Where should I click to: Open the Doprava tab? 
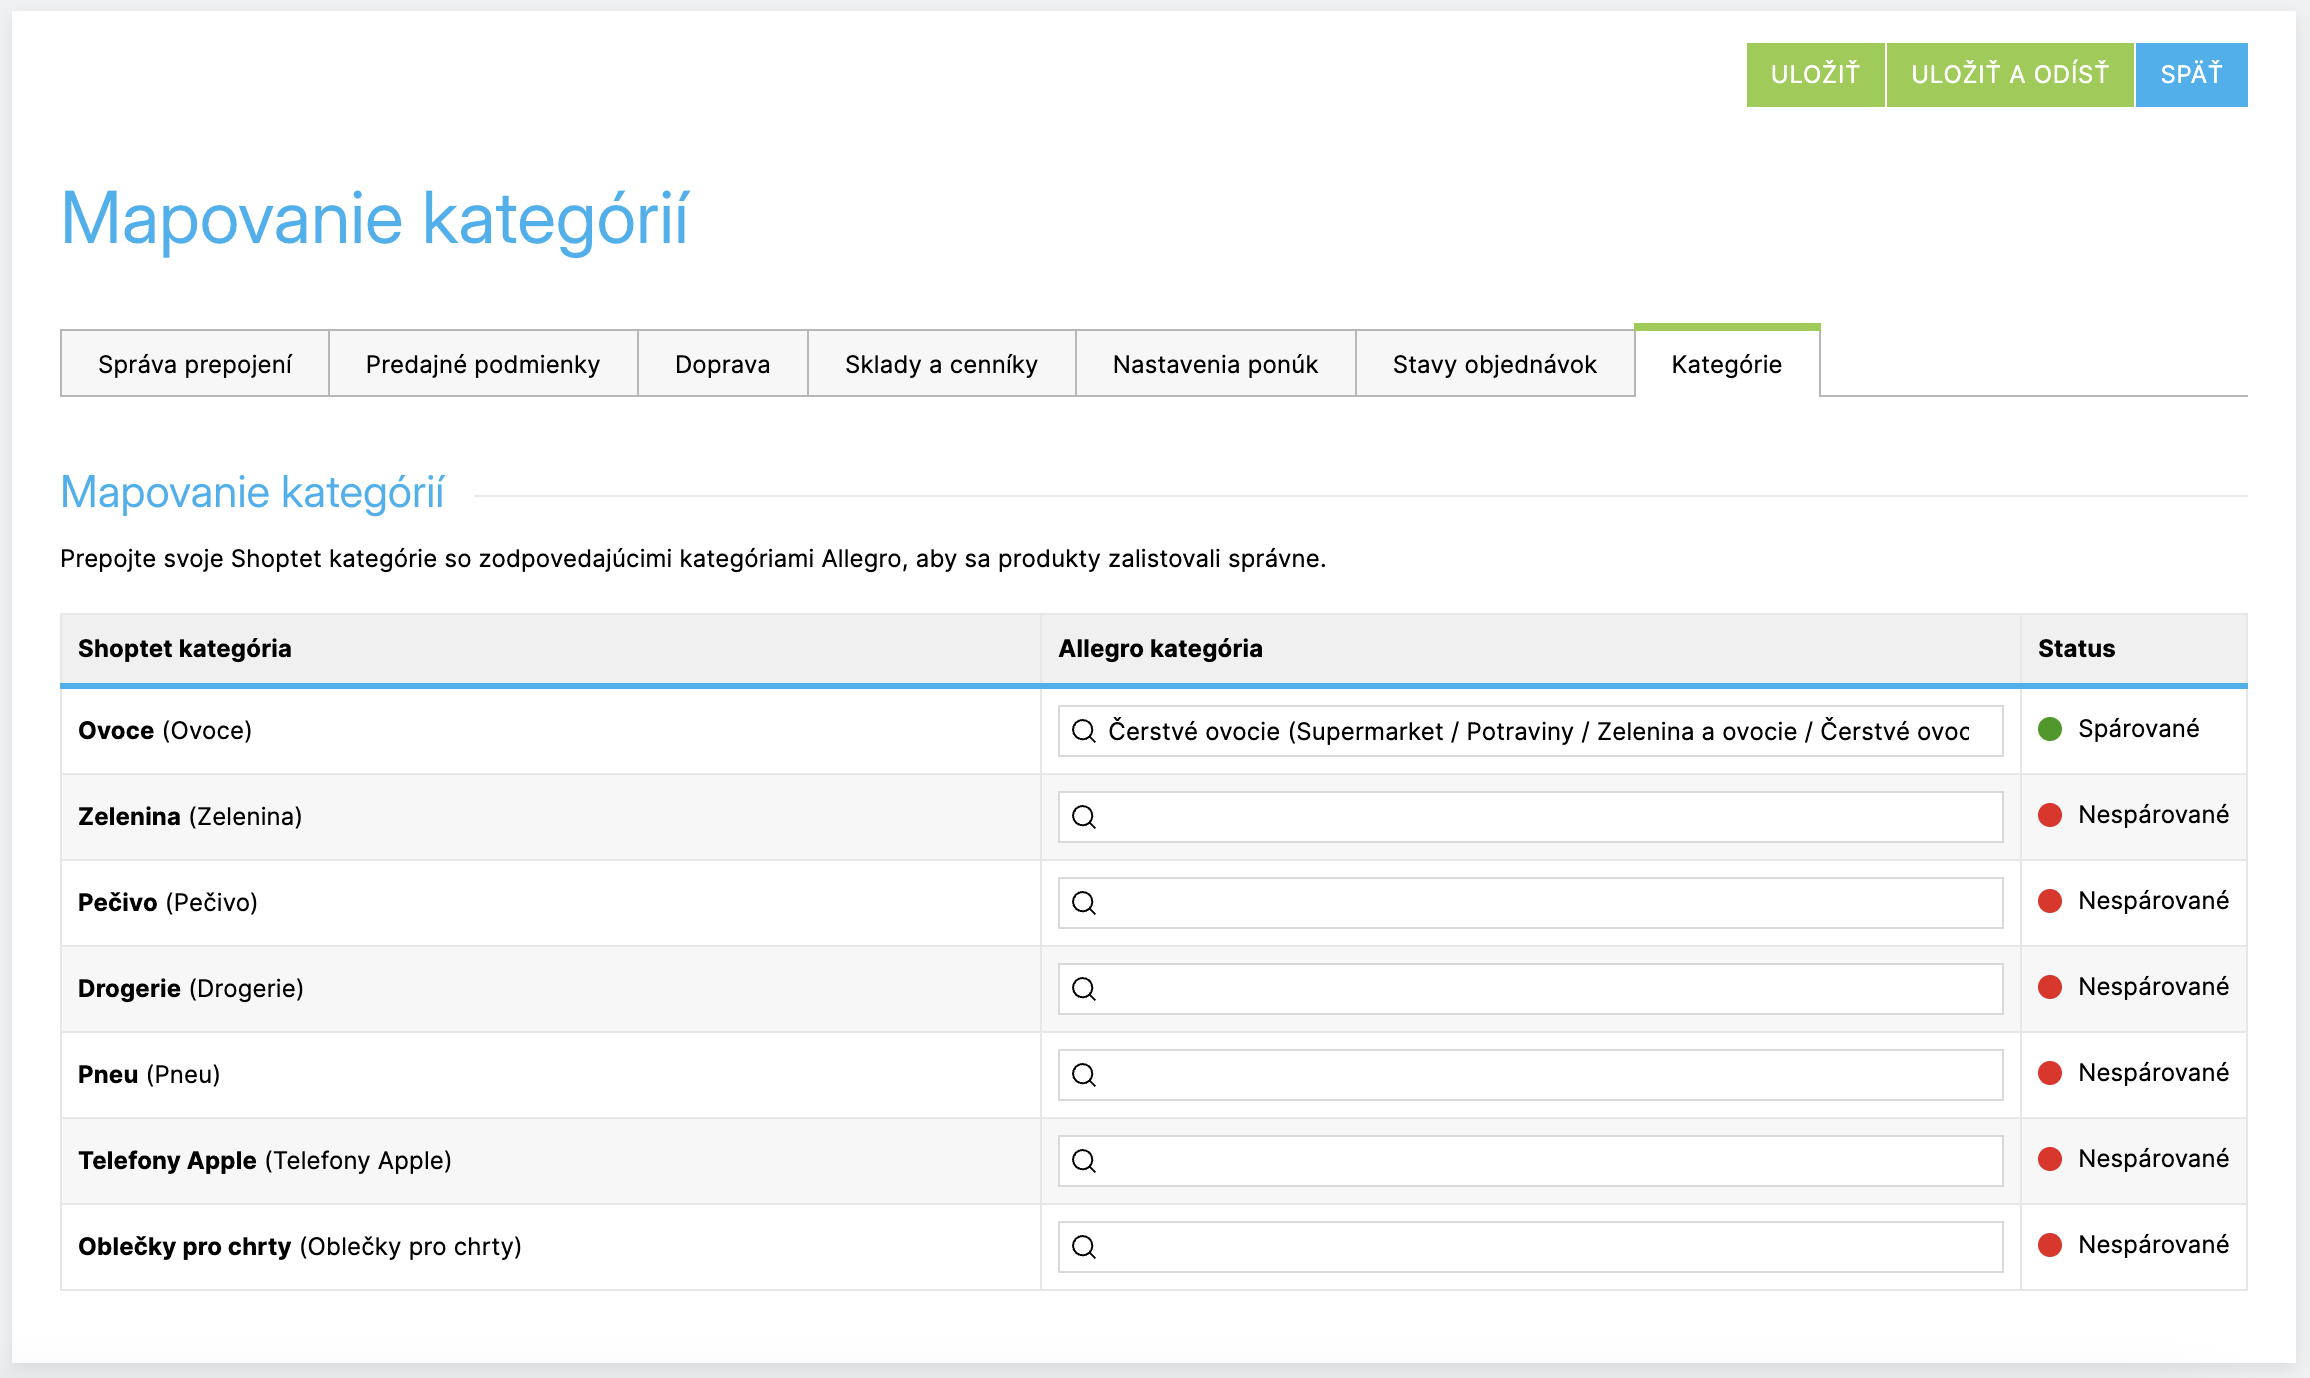pyautogui.click(x=722, y=364)
